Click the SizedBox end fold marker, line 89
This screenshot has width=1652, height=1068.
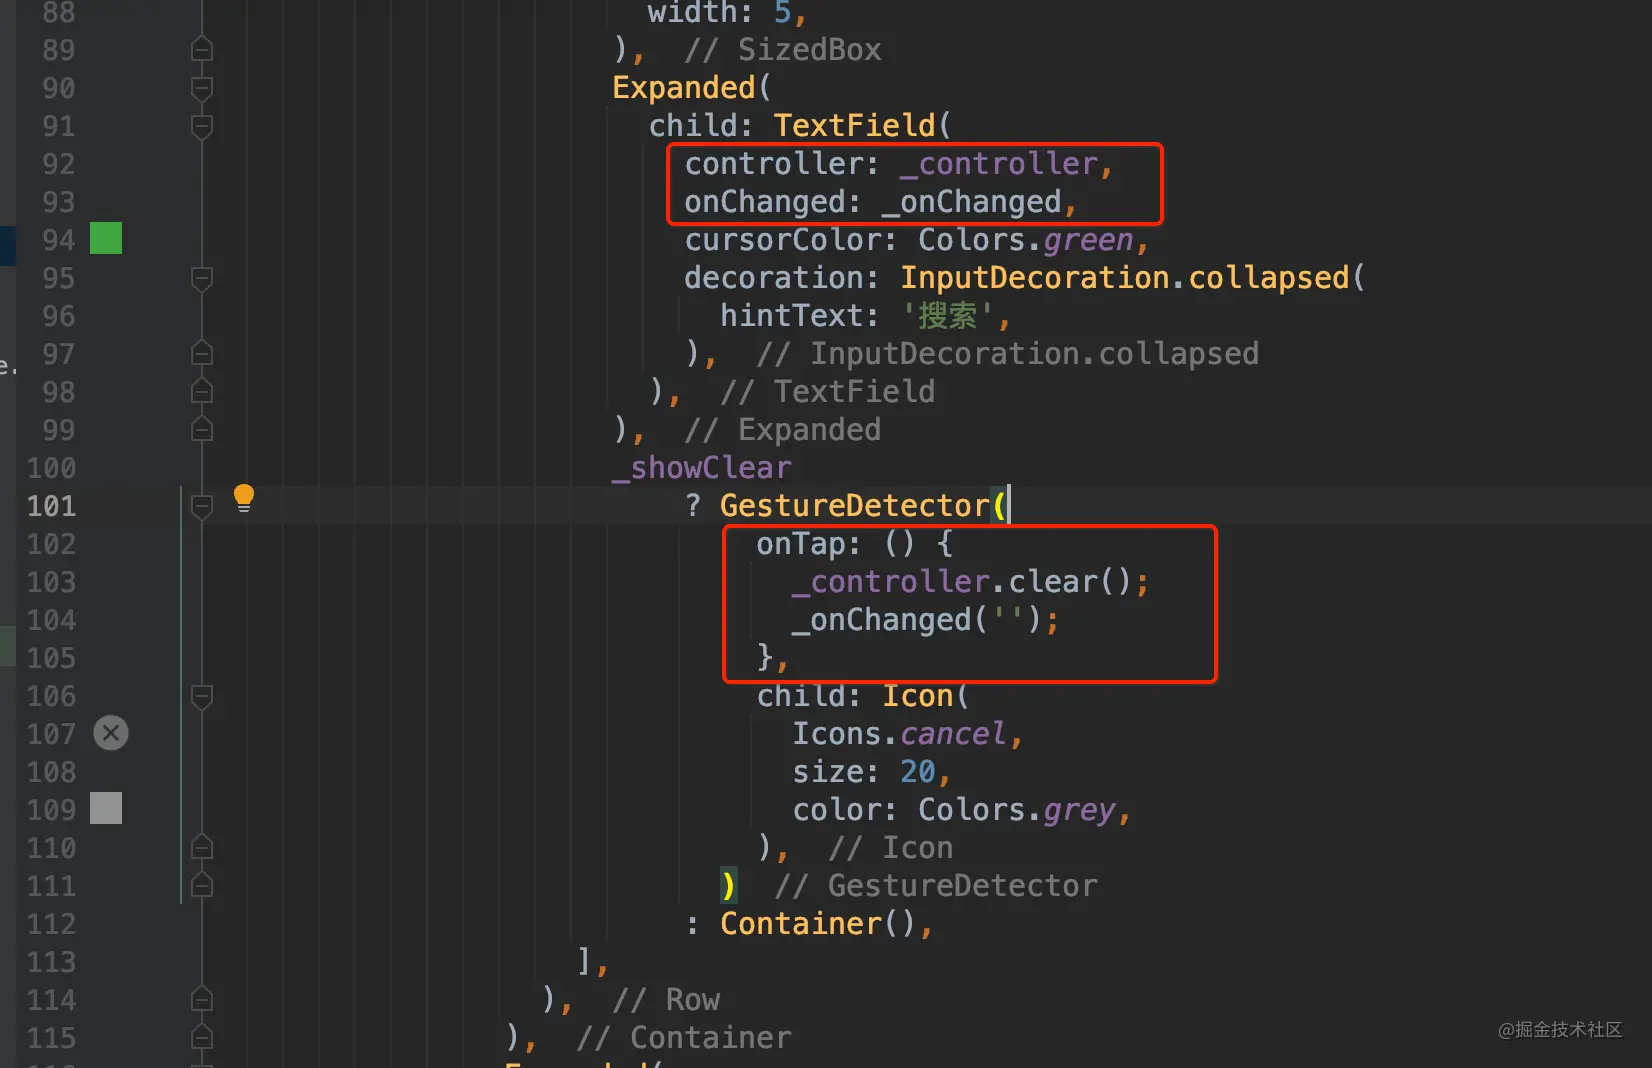tap(202, 49)
